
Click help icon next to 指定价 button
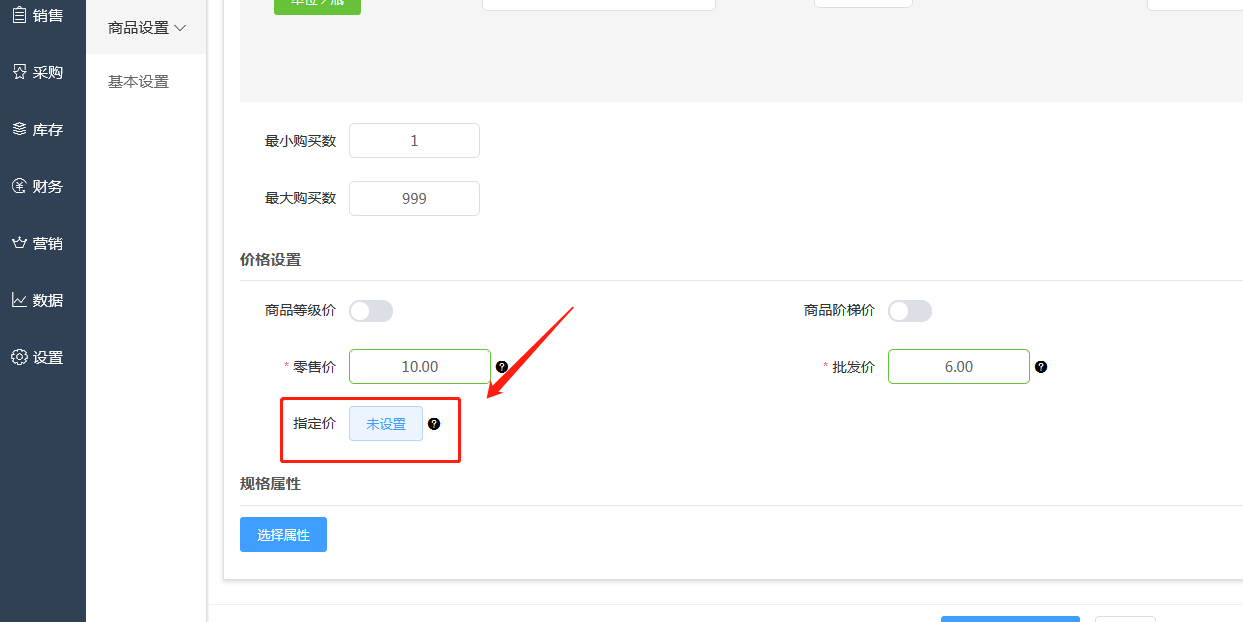(434, 424)
